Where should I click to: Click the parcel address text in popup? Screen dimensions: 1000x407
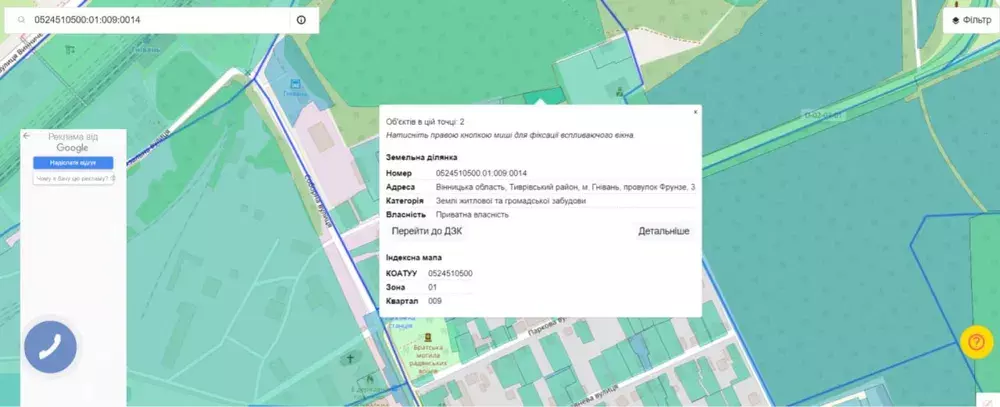click(x=565, y=187)
